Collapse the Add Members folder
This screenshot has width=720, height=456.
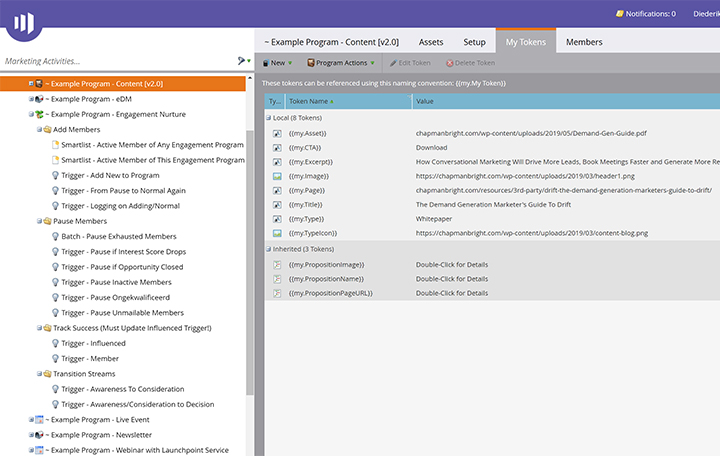(39, 129)
